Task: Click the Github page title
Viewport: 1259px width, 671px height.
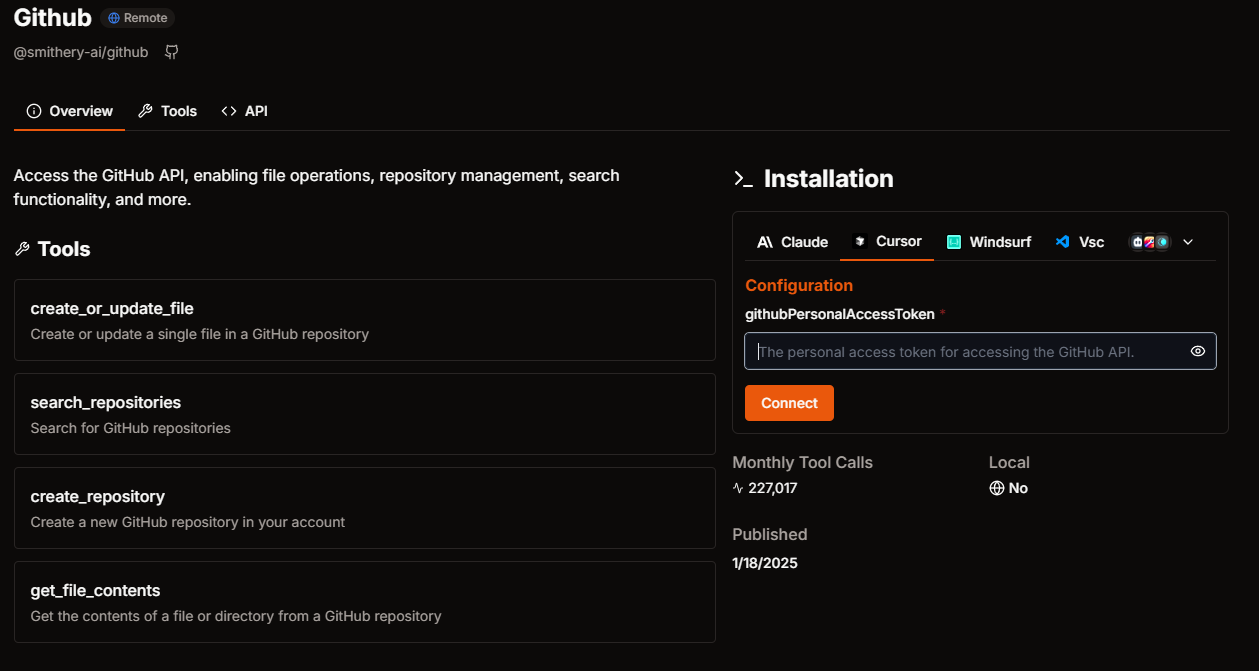Action: click(53, 18)
